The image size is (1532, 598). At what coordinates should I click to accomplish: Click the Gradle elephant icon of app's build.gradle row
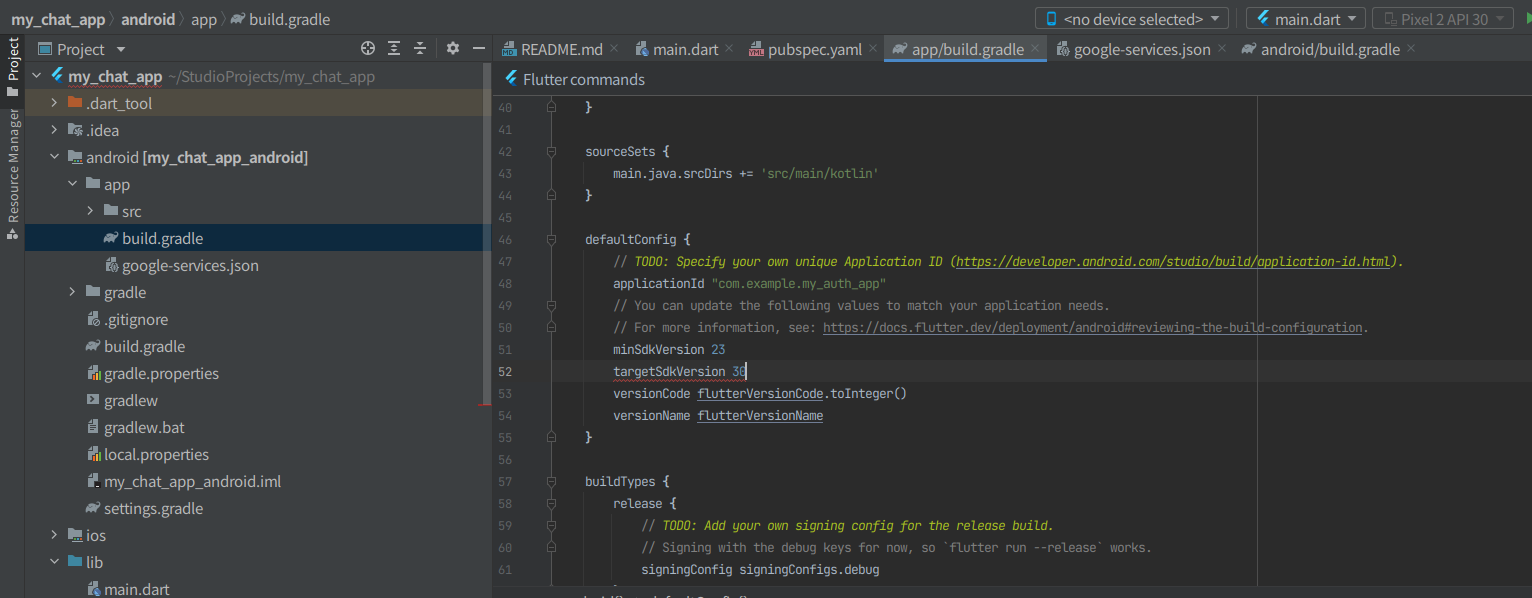click(x=111, y=239)
